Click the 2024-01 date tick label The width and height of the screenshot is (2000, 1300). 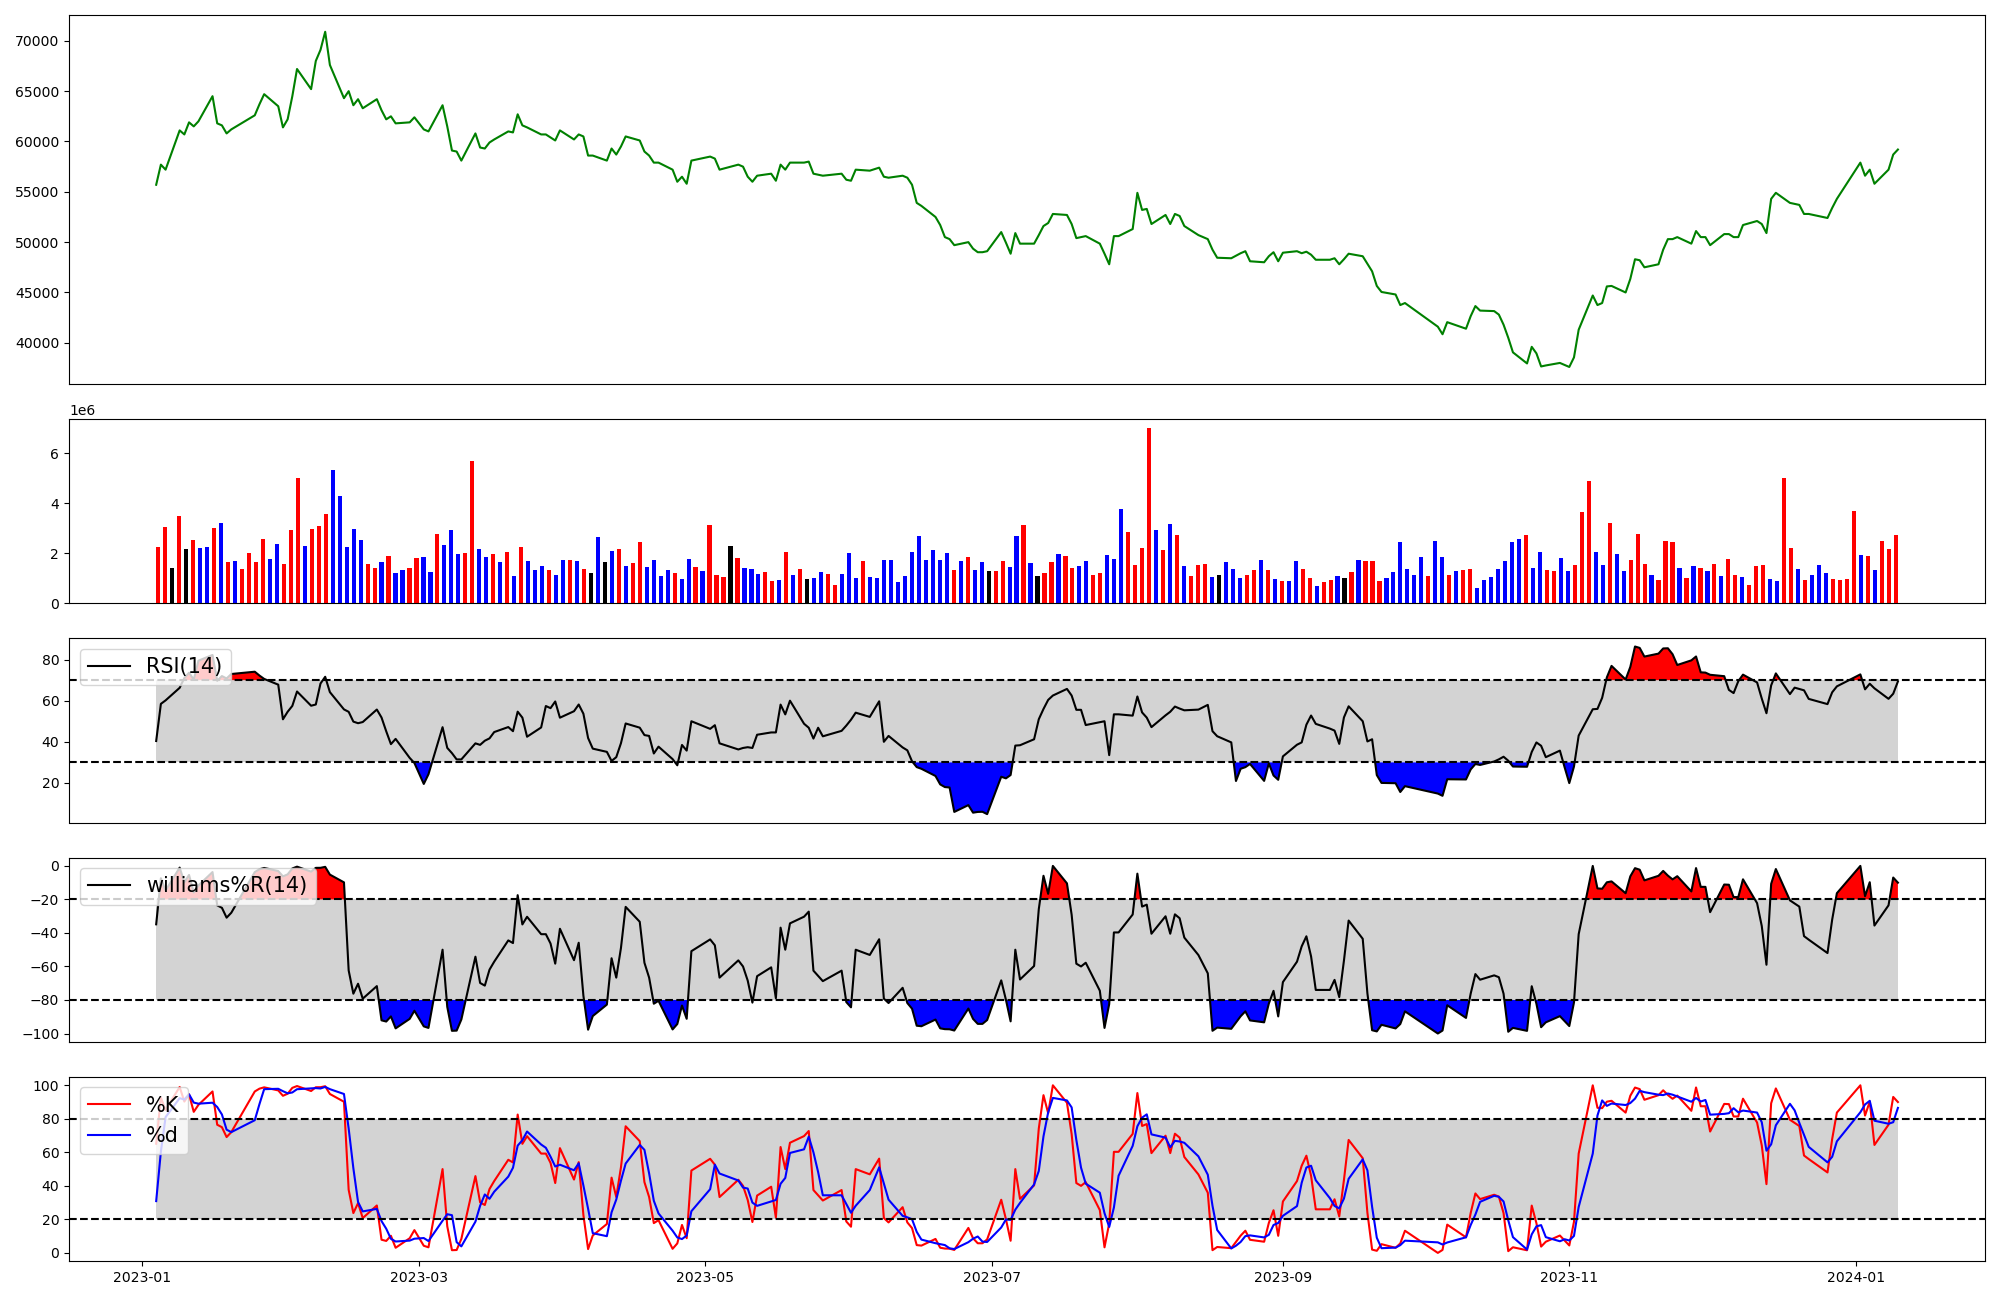[x=1856, y=1277]
